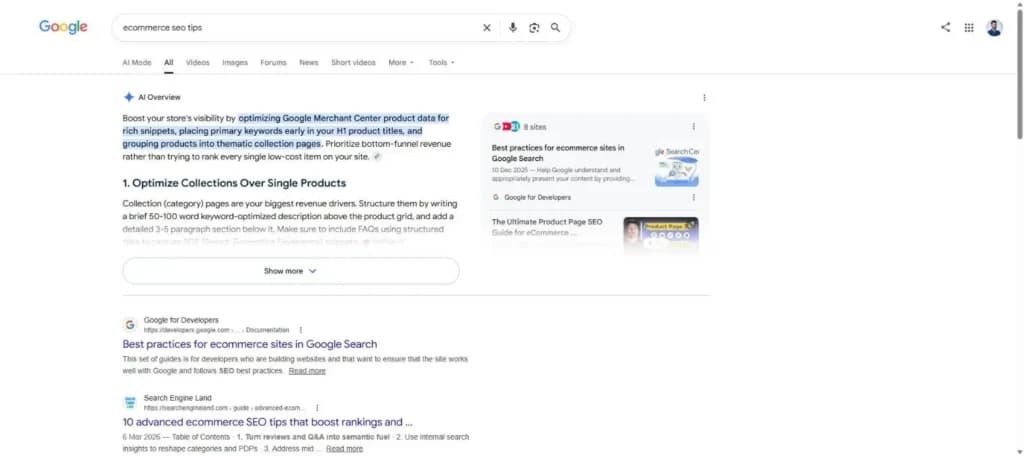Open the share icon near the top right
Viewport: 1024px width, 456px height.
coord(945,27)
